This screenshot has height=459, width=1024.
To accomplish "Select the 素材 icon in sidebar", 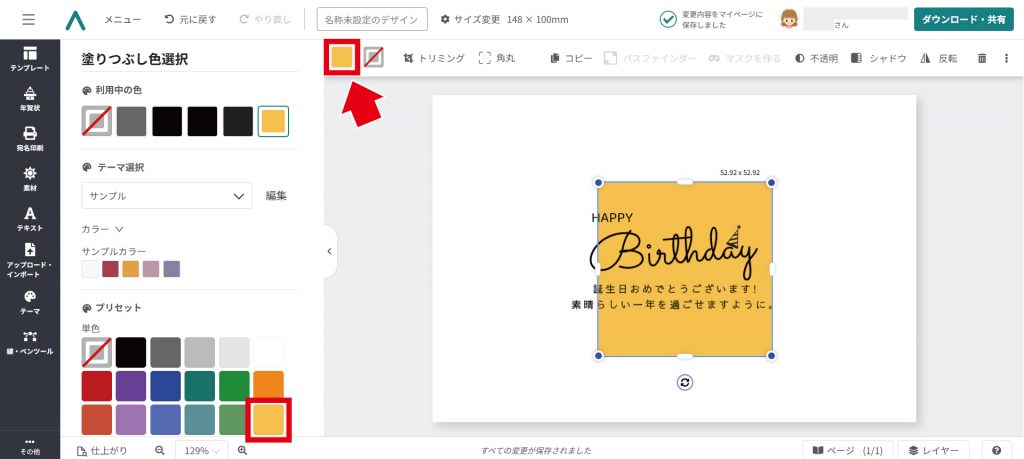I will [x=30, y=179].
